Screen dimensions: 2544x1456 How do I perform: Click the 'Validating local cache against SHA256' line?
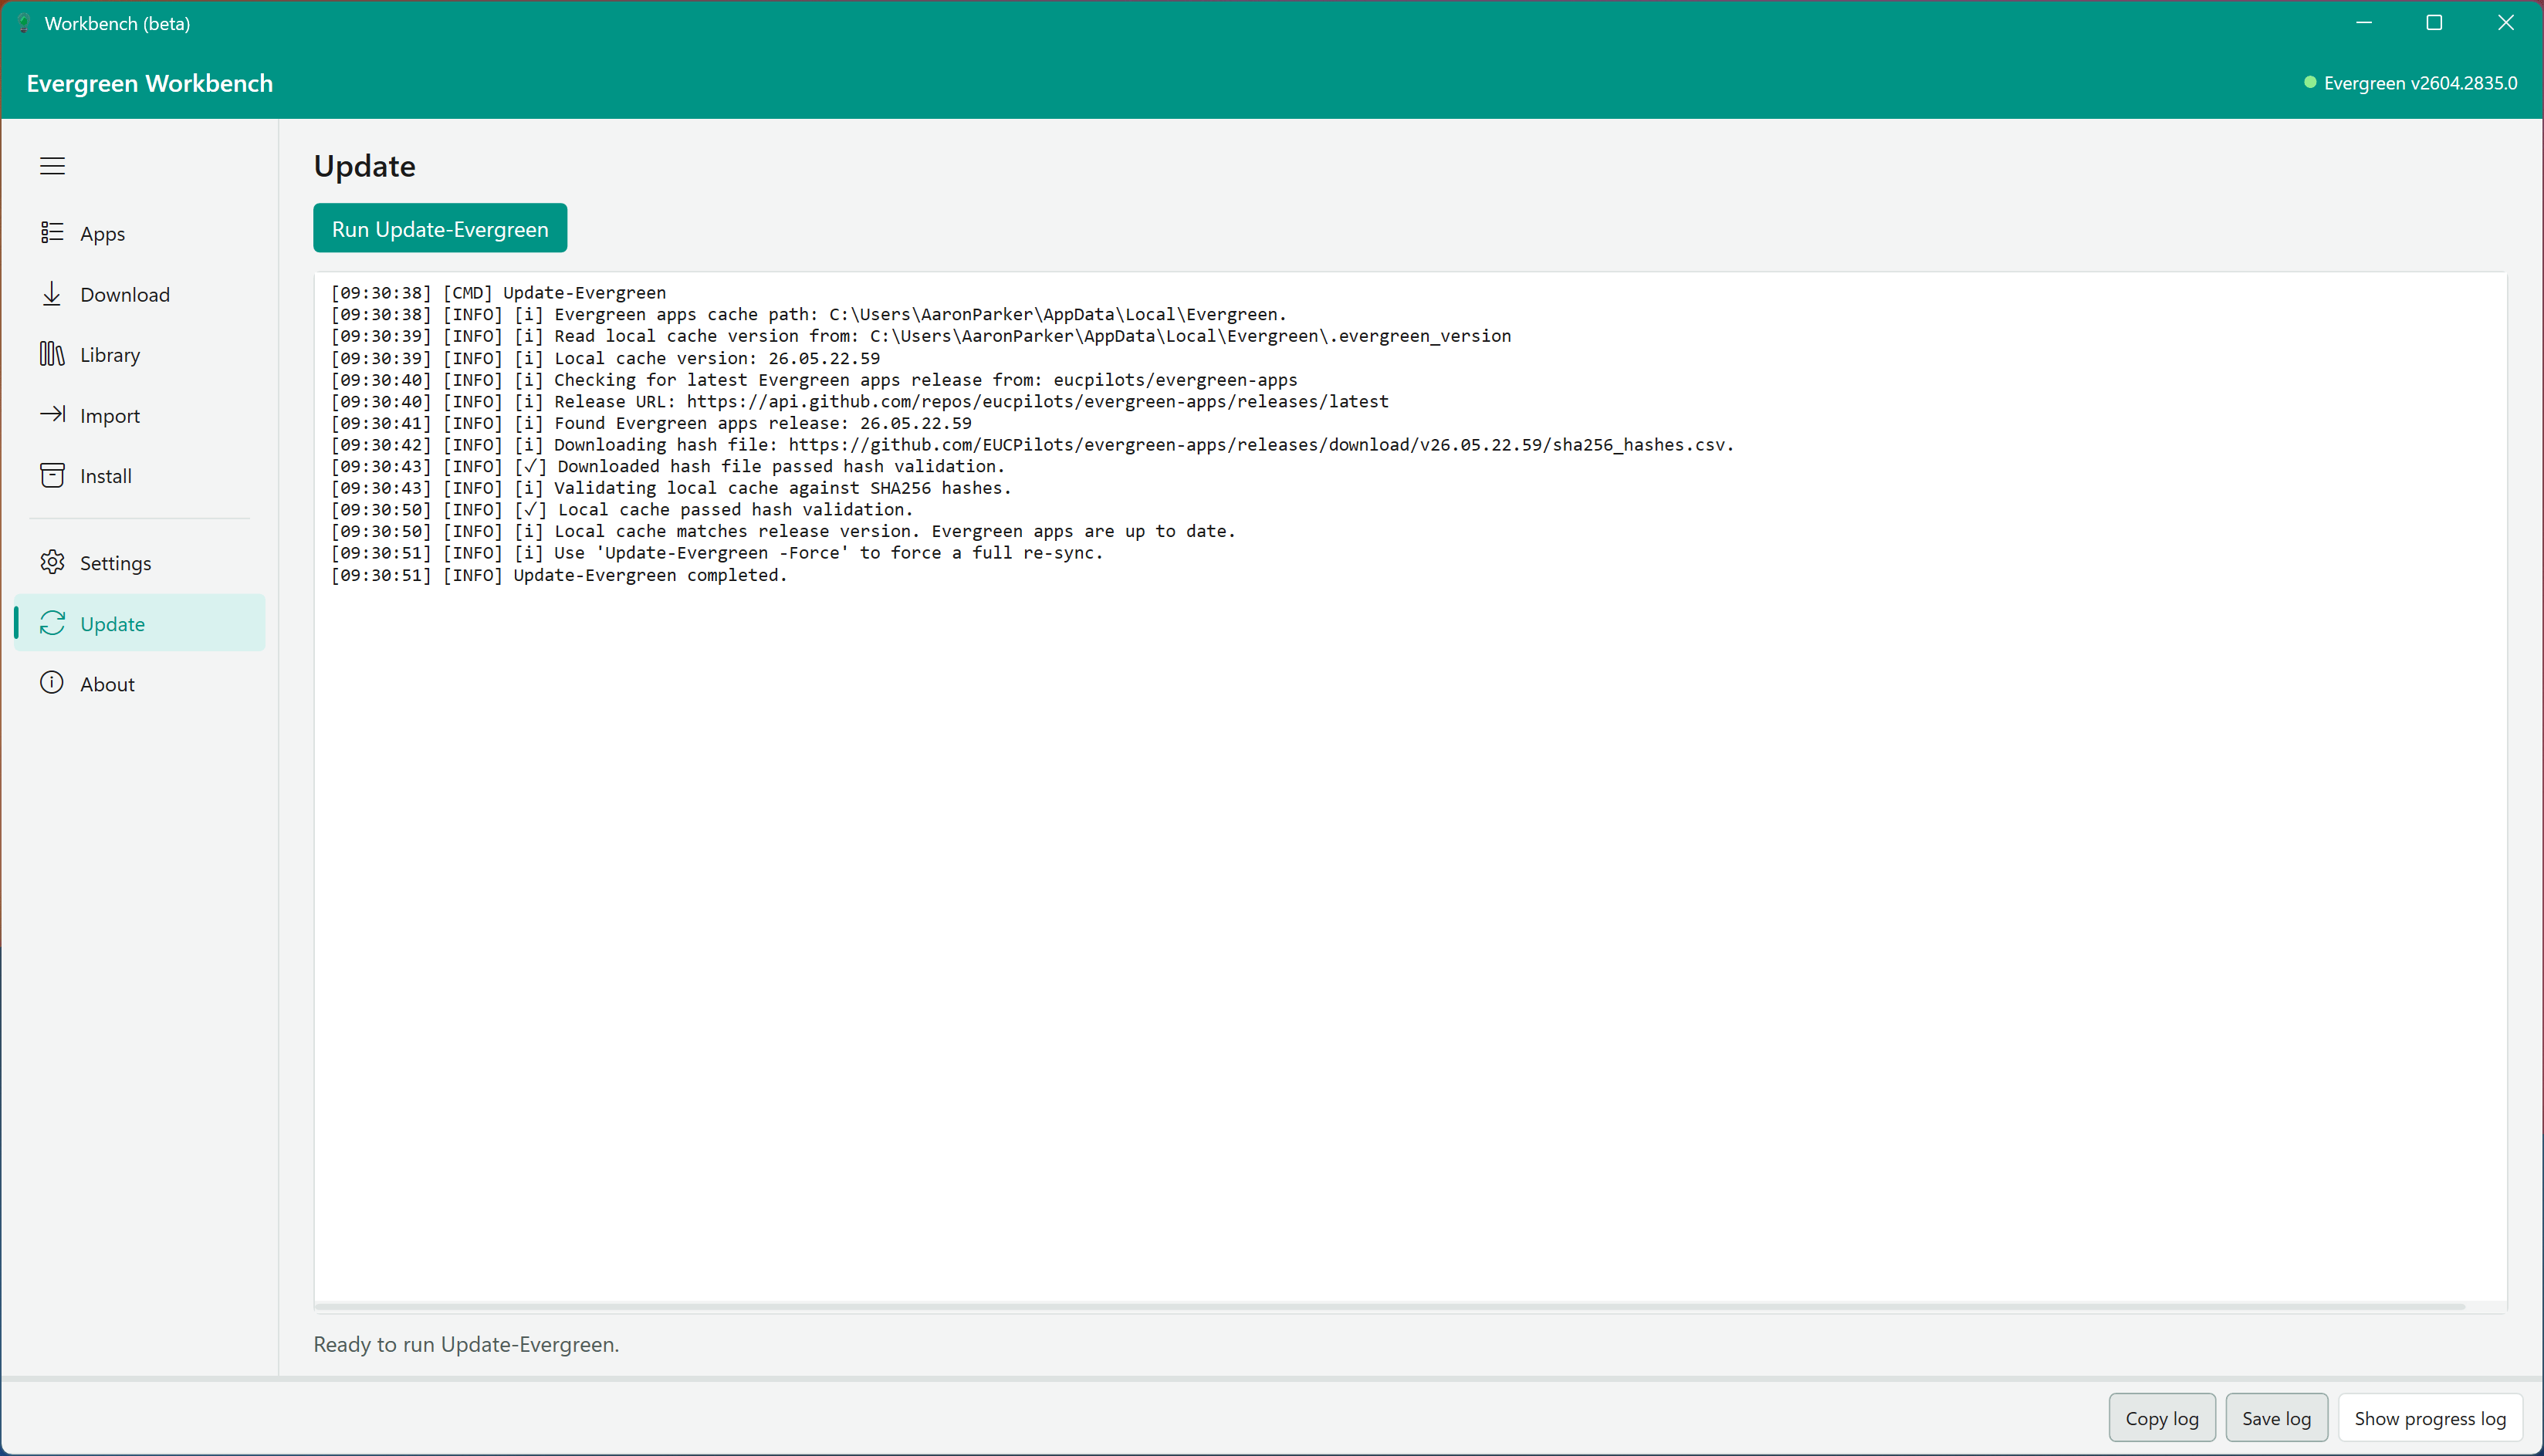[671, 488]
